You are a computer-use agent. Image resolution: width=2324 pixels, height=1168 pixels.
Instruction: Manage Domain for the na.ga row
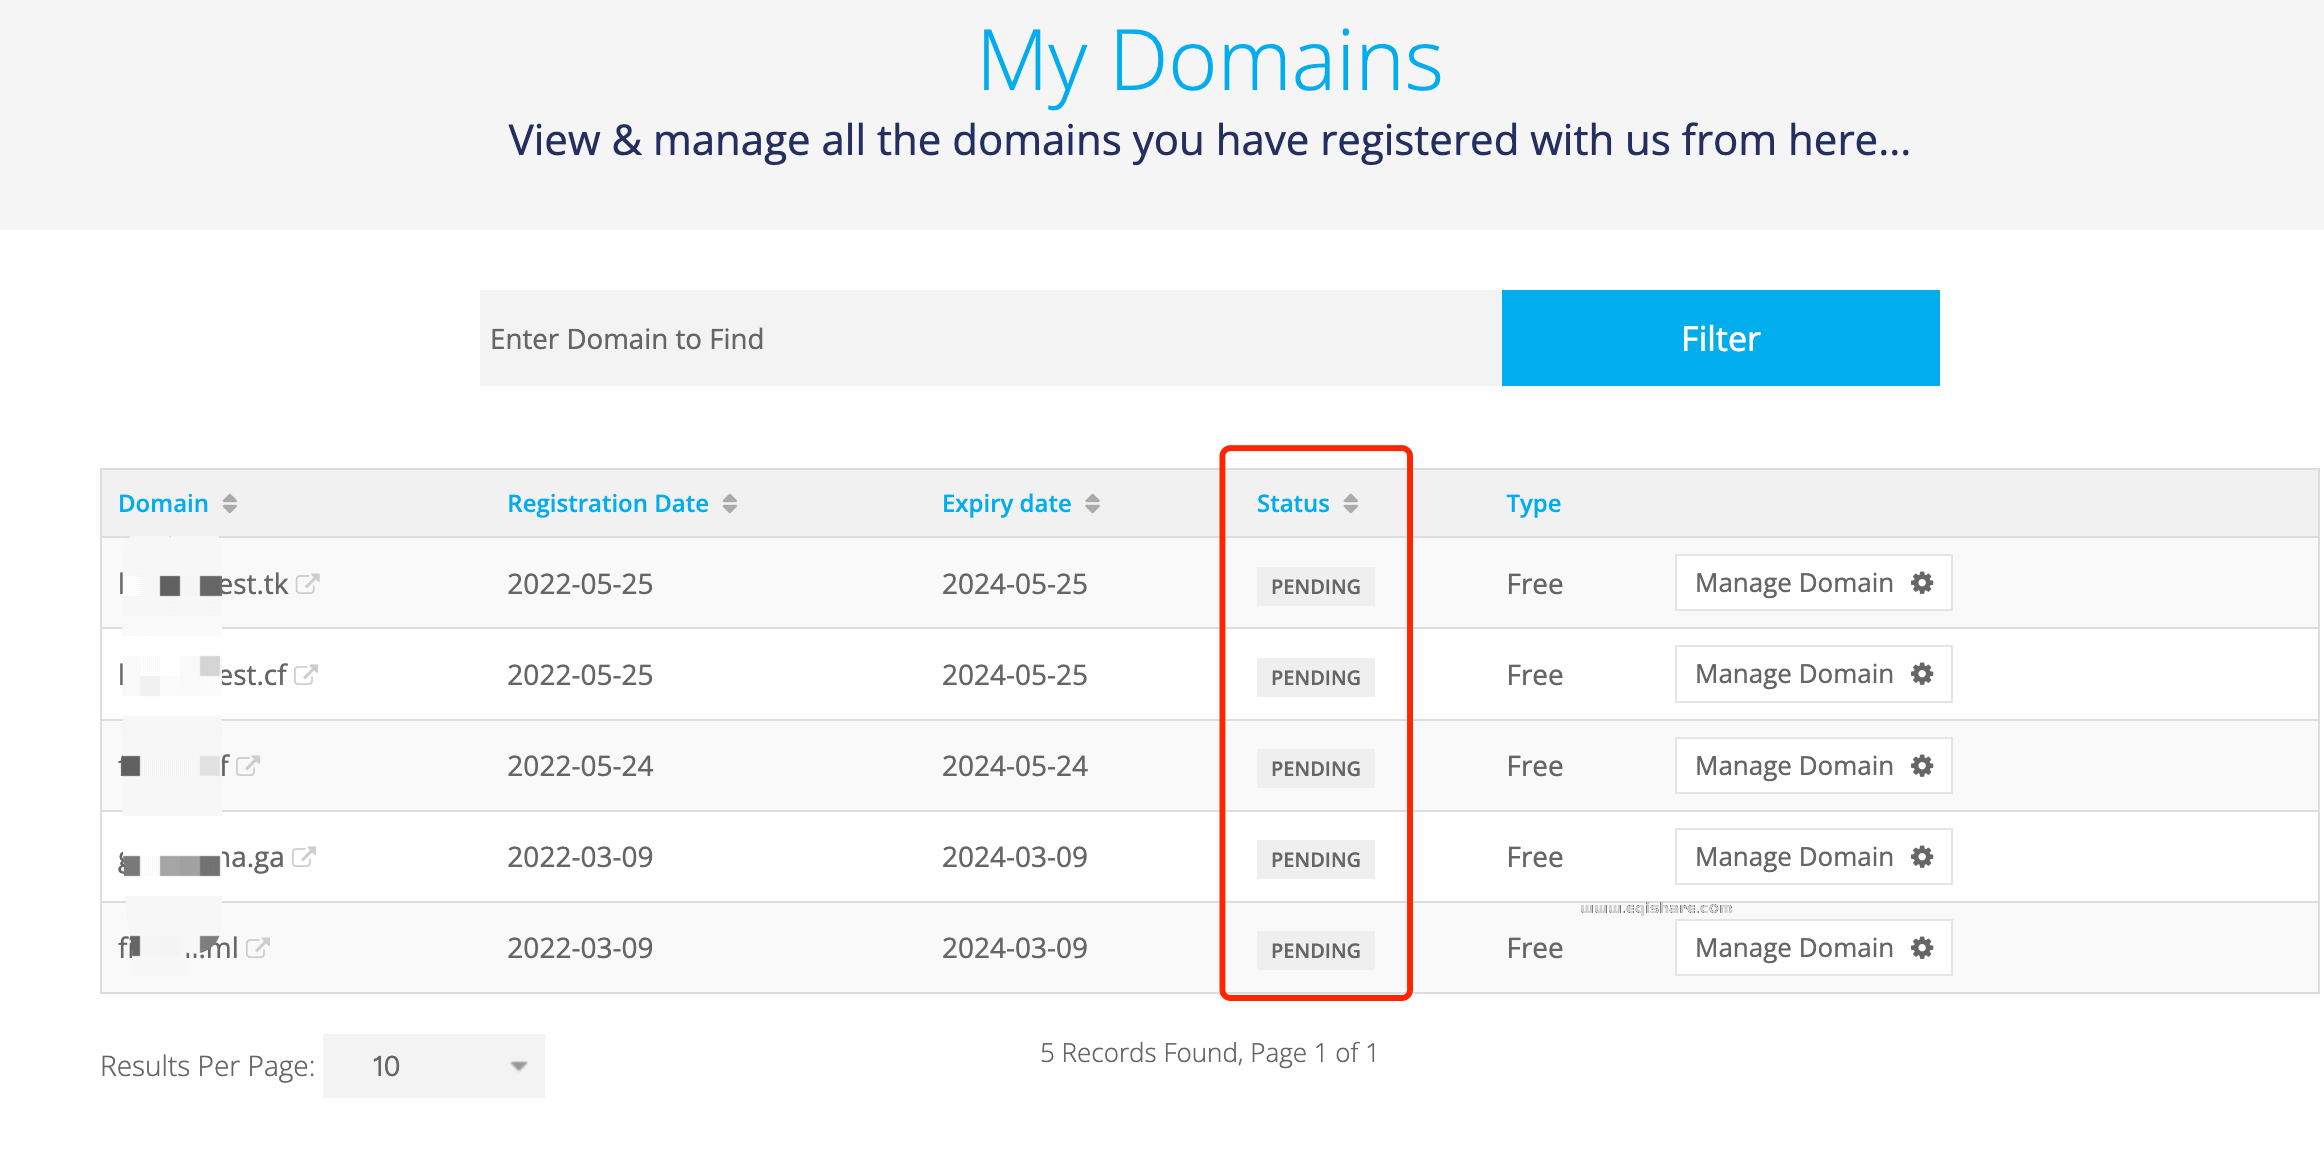[x=1813, y=857]
